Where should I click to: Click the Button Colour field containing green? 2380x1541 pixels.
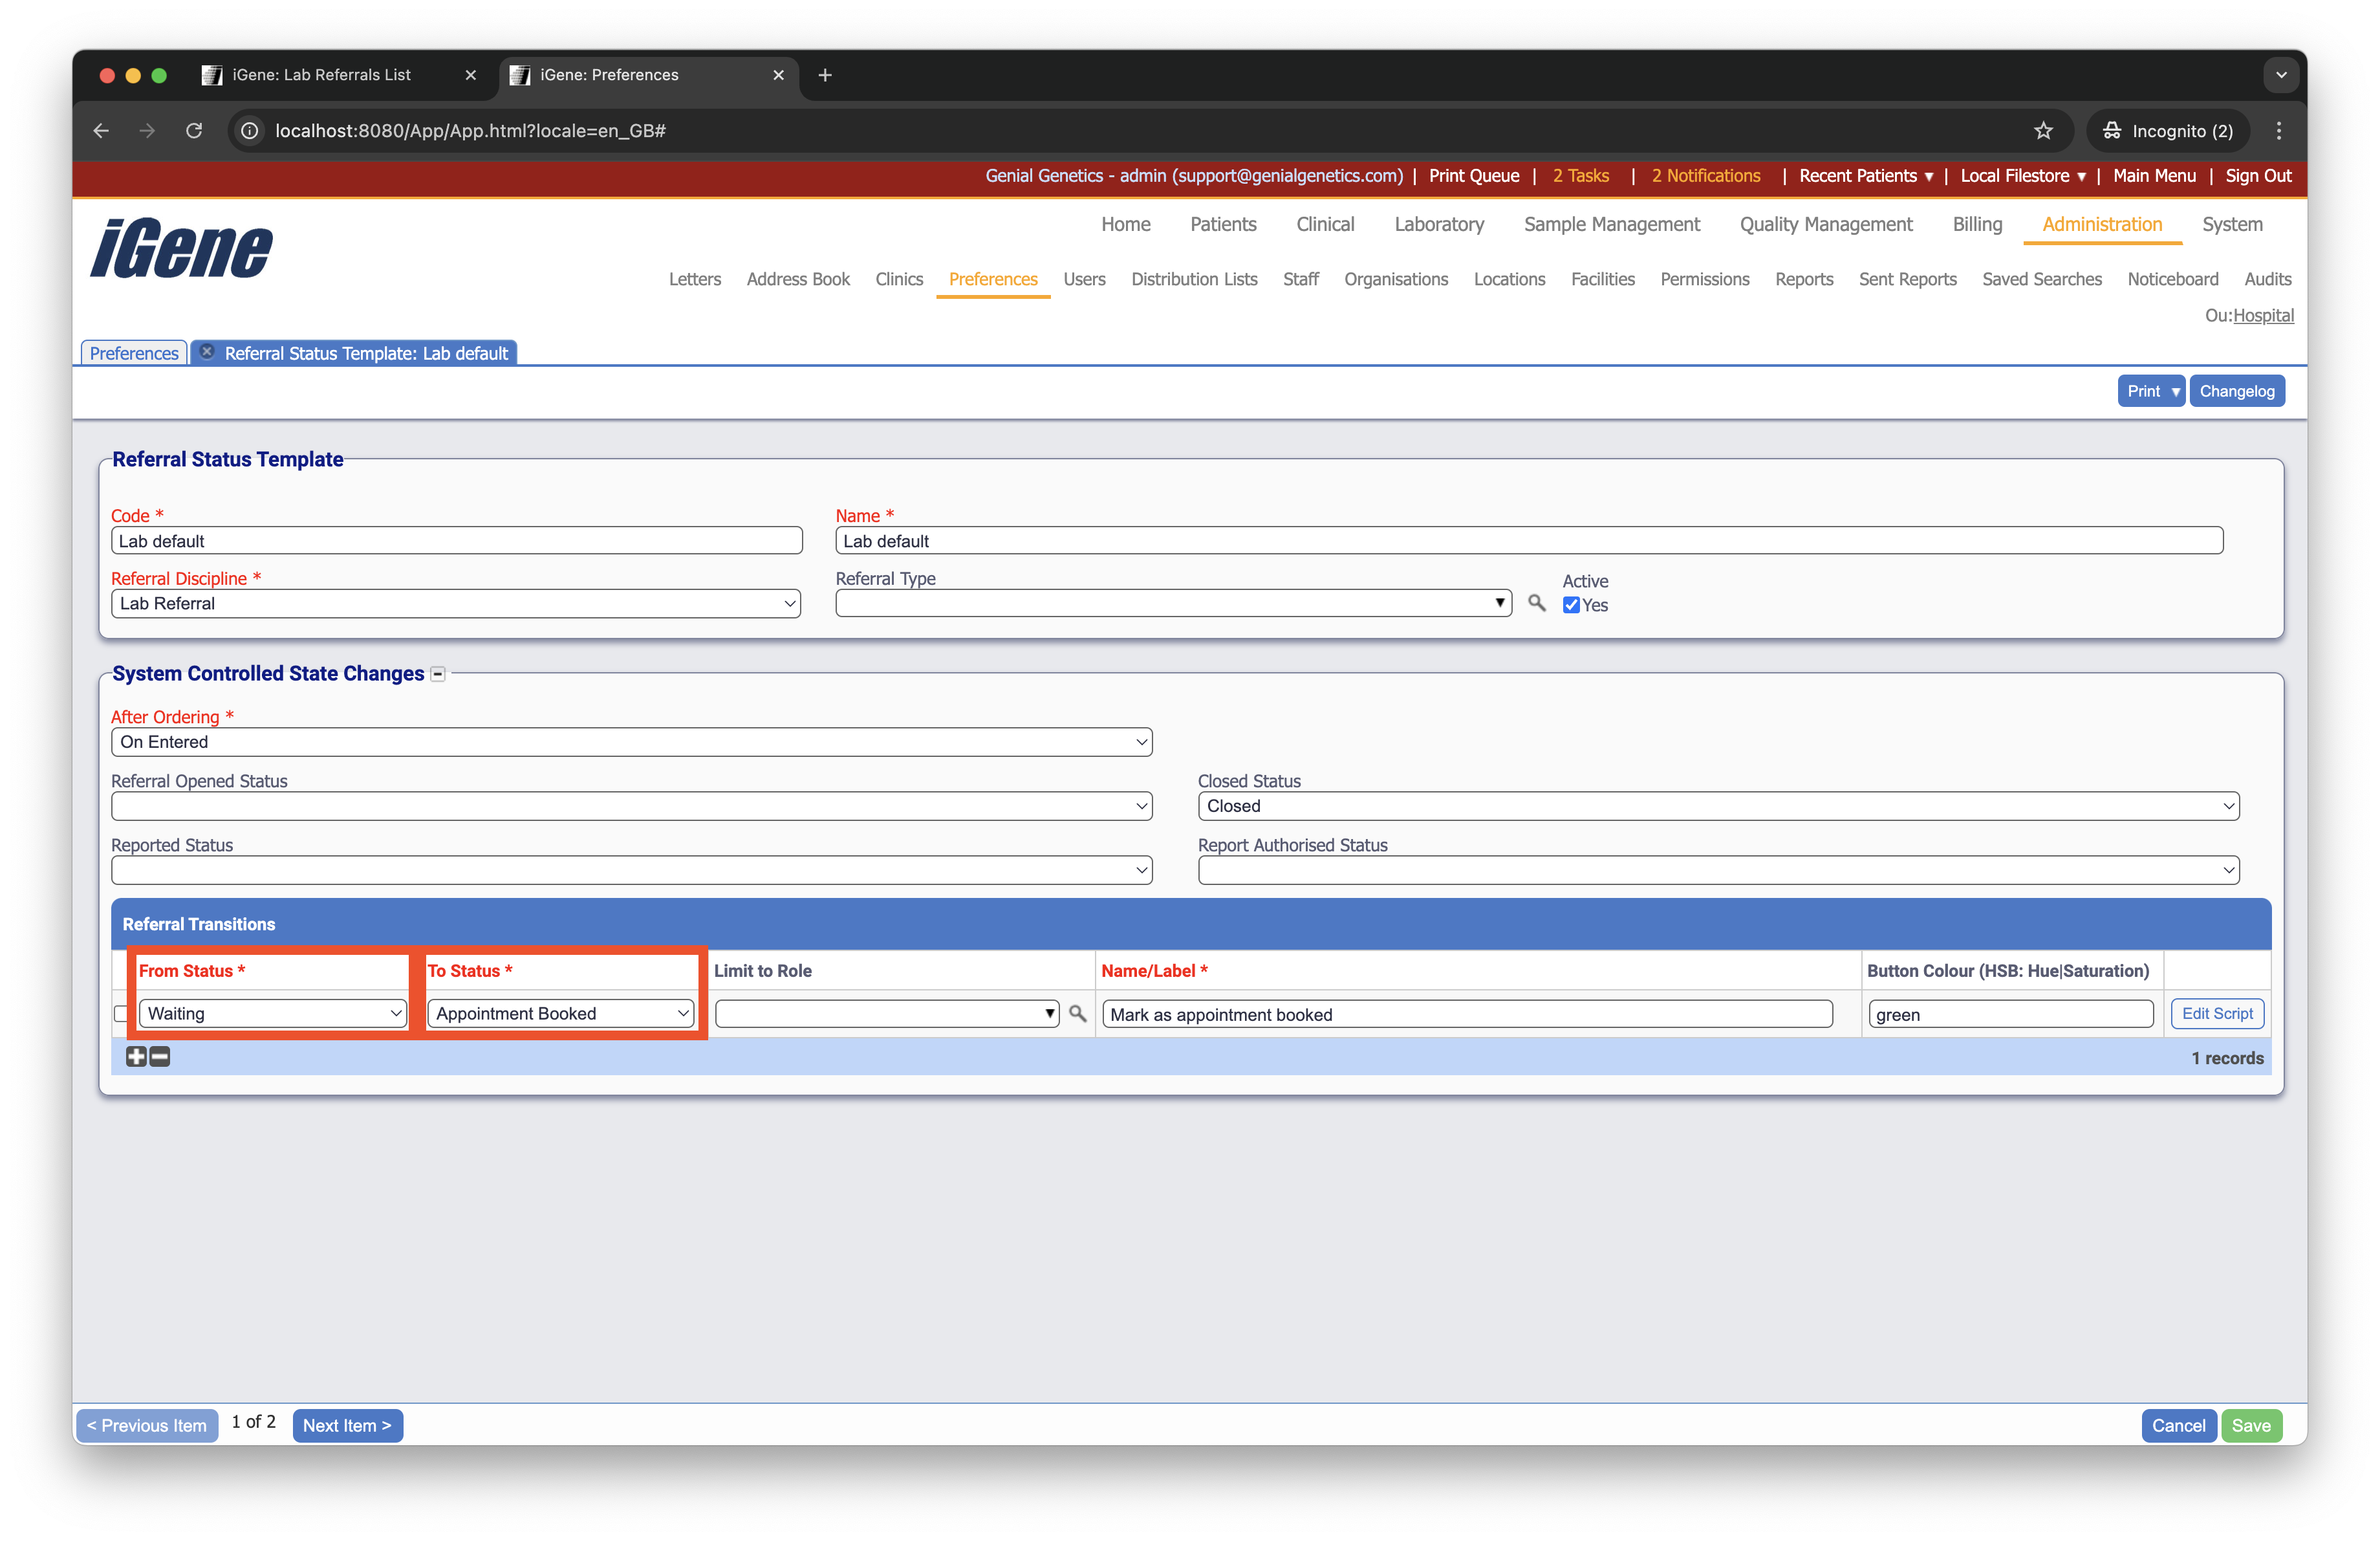tap(2010, 1014)
